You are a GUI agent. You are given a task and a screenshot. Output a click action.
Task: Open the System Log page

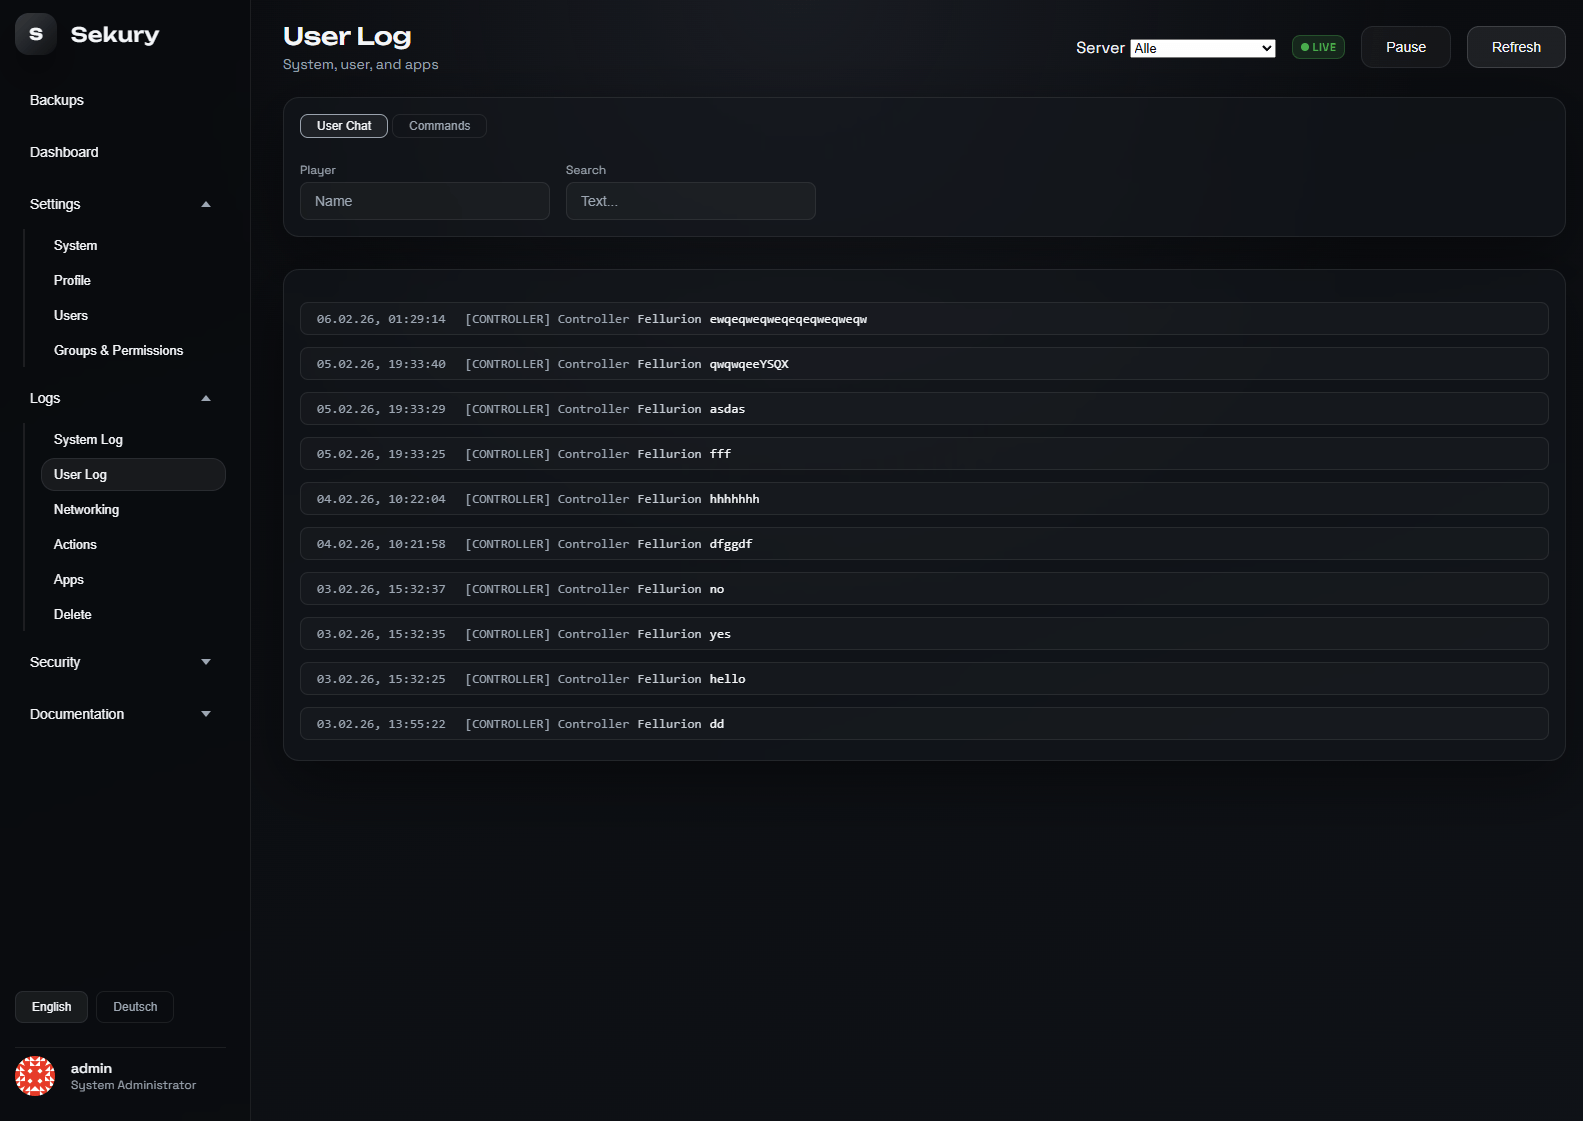click(88, 439)
